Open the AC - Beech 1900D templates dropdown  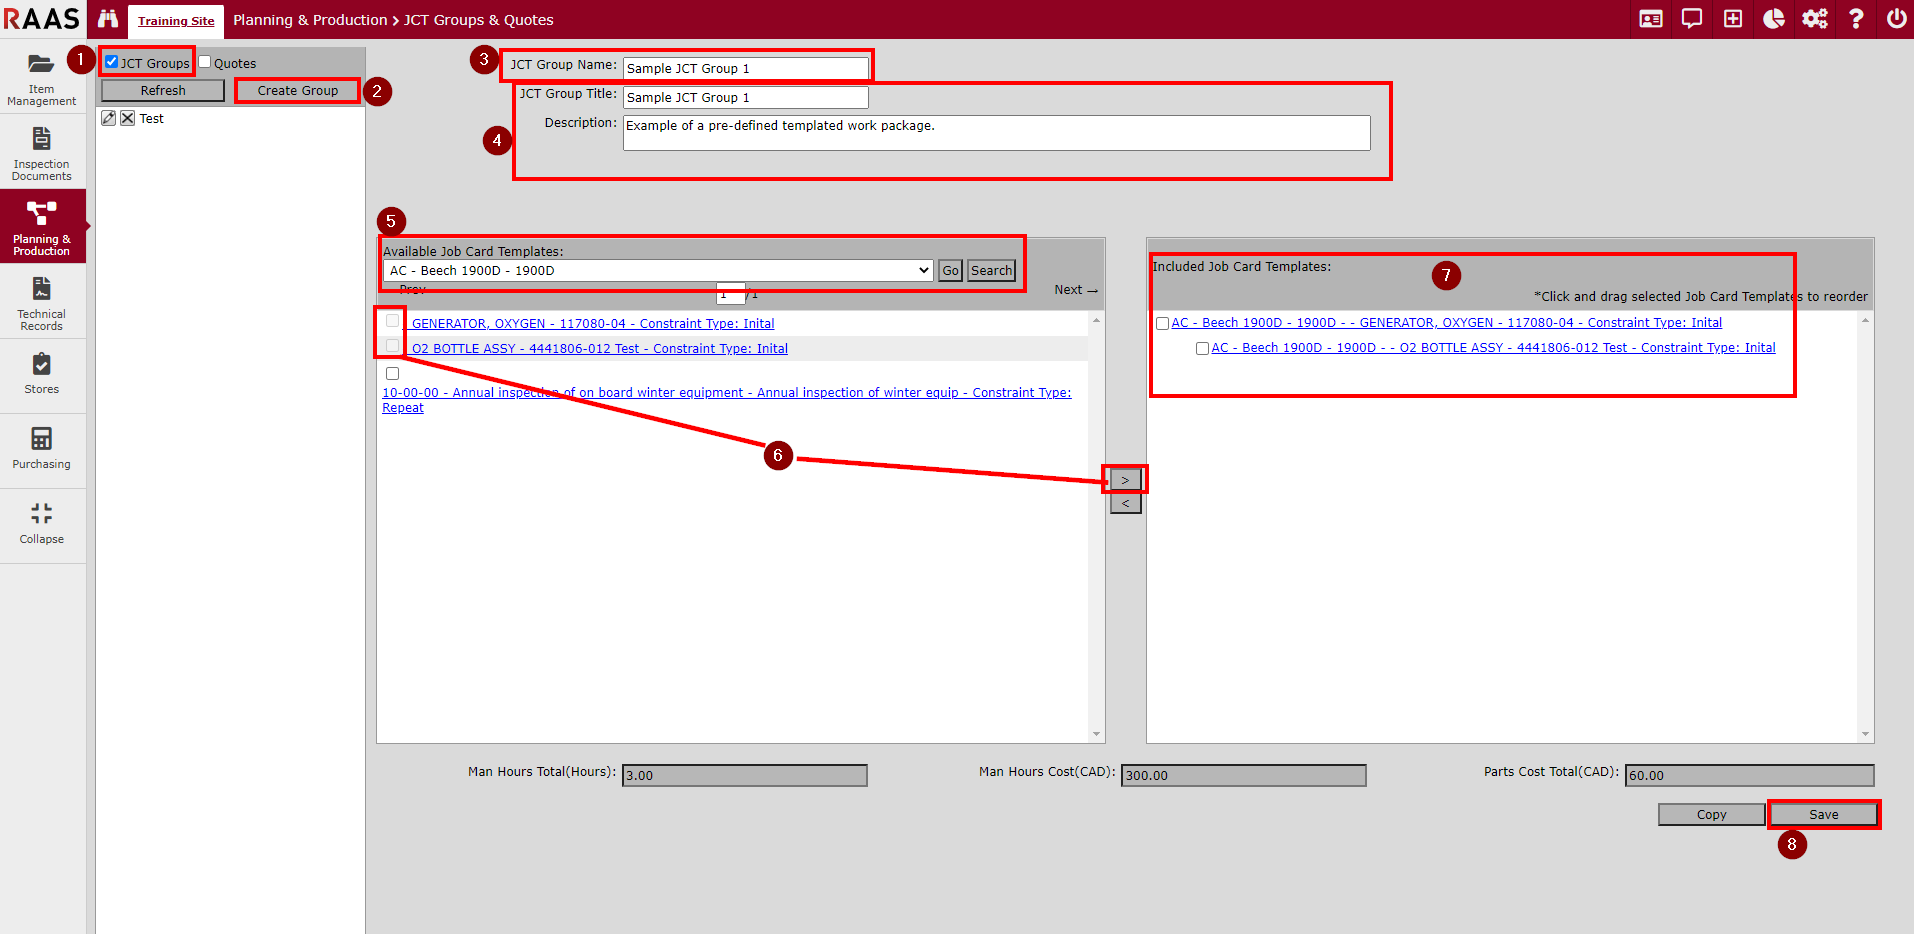click(x=658, y=271)
